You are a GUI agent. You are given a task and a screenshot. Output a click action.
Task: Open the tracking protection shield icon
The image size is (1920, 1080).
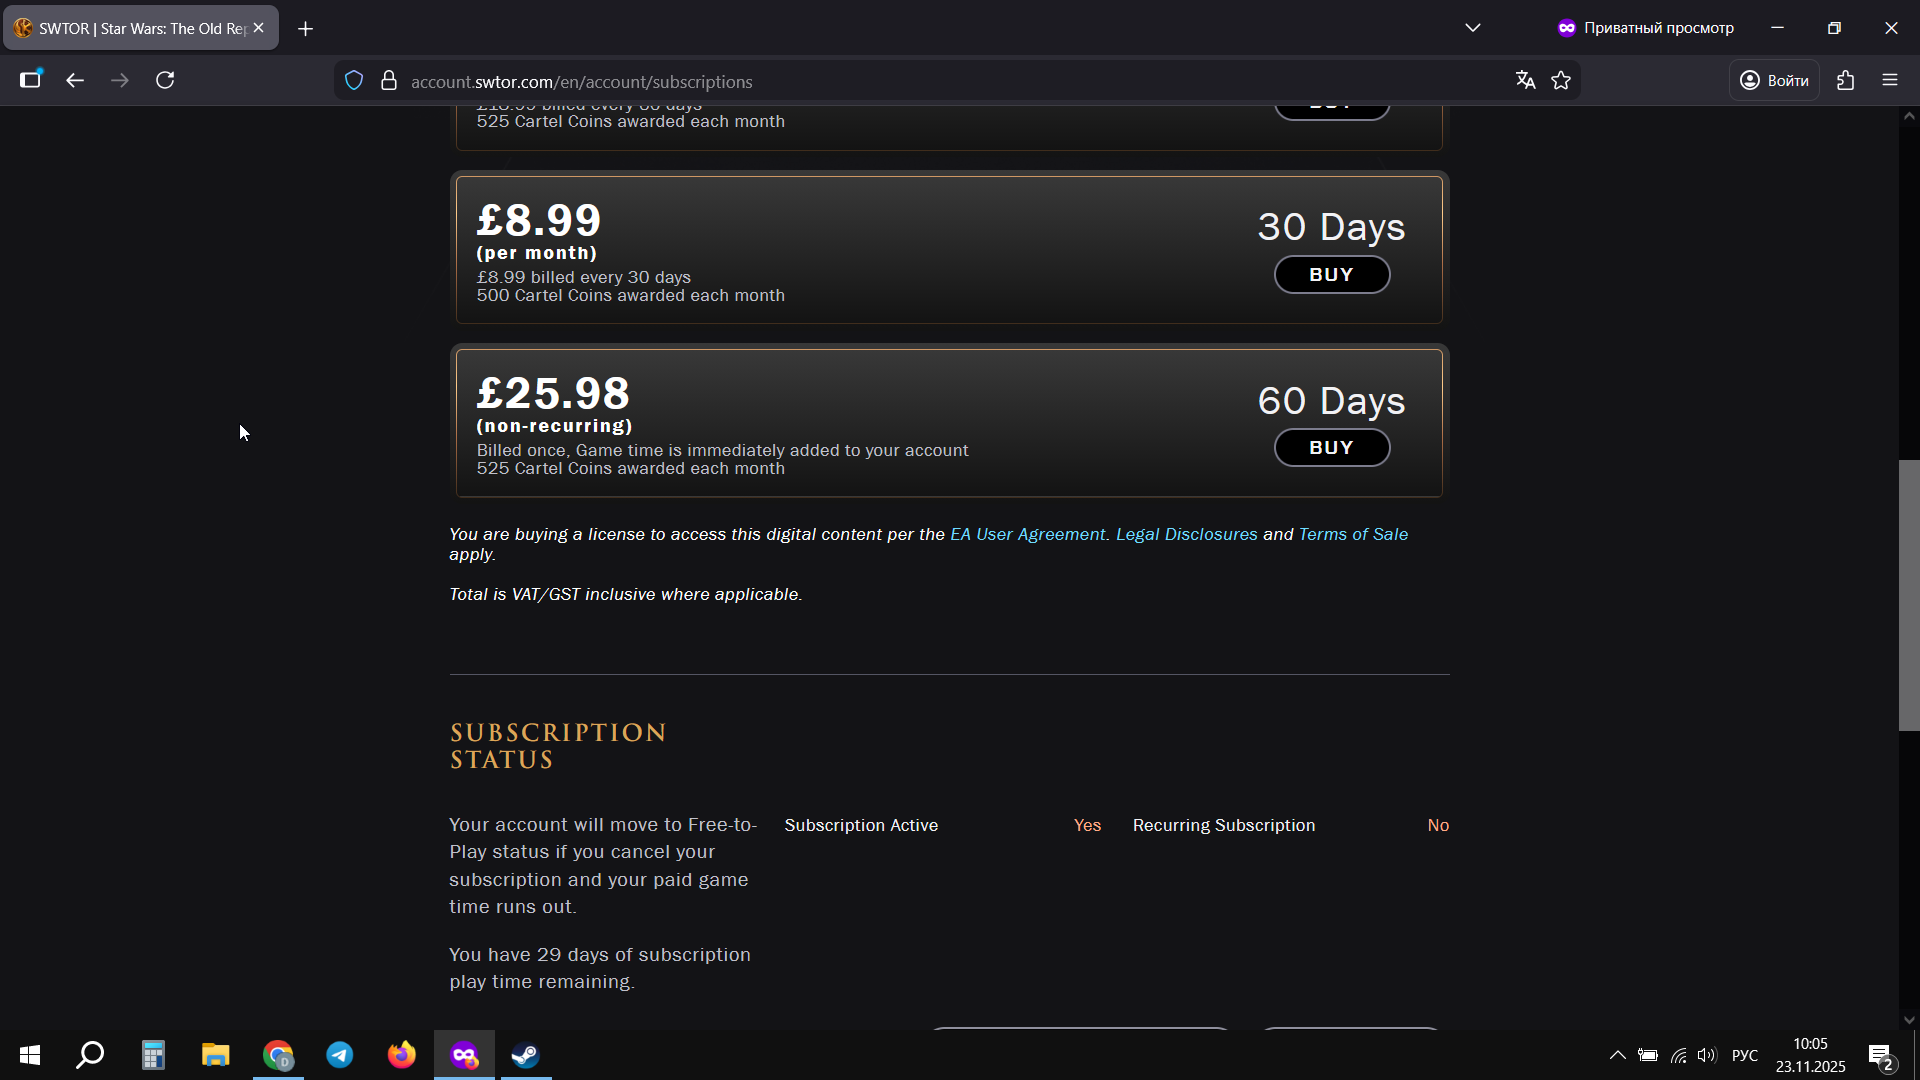point(354,81)
